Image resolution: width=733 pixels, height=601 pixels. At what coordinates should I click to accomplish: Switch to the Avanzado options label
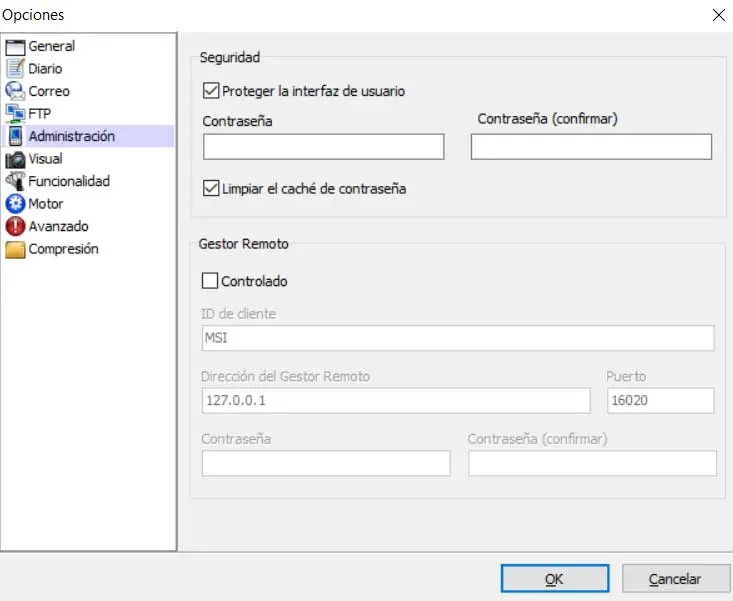[58, 226]
